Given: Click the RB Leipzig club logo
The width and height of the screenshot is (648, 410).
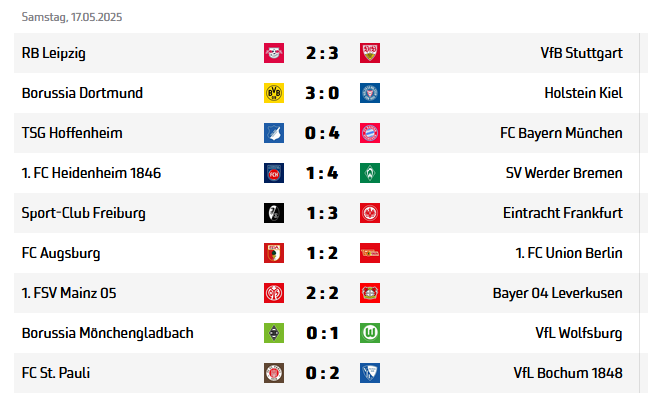Looking at the screenshot, I should pos(274,53).
